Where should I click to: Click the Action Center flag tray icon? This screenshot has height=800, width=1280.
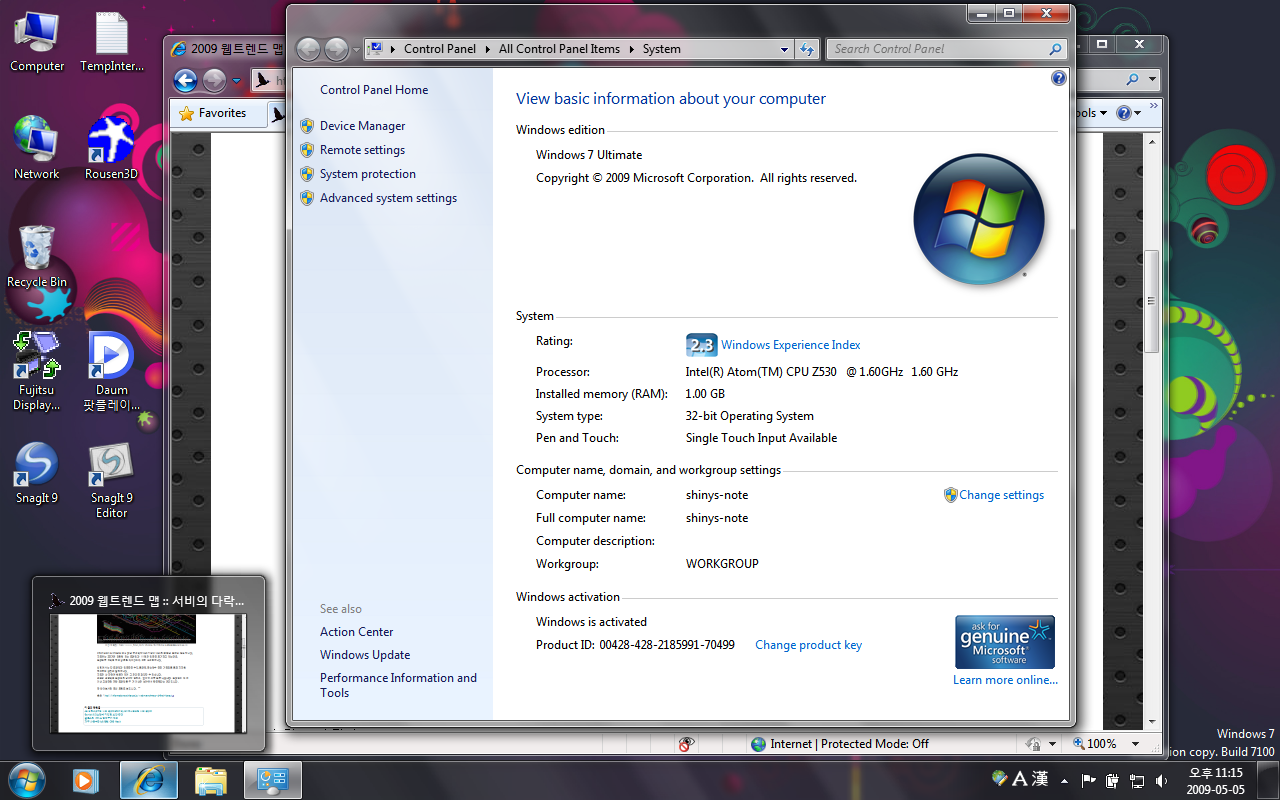coord(1088,780)
